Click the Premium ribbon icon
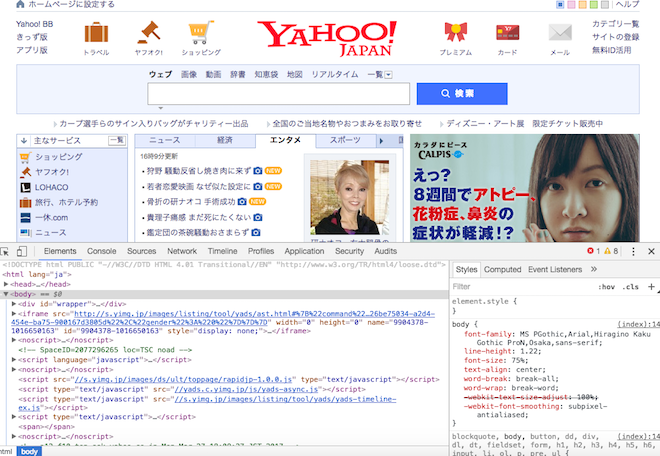This screenshot has height=456, width=660. [x=456, y=32]
